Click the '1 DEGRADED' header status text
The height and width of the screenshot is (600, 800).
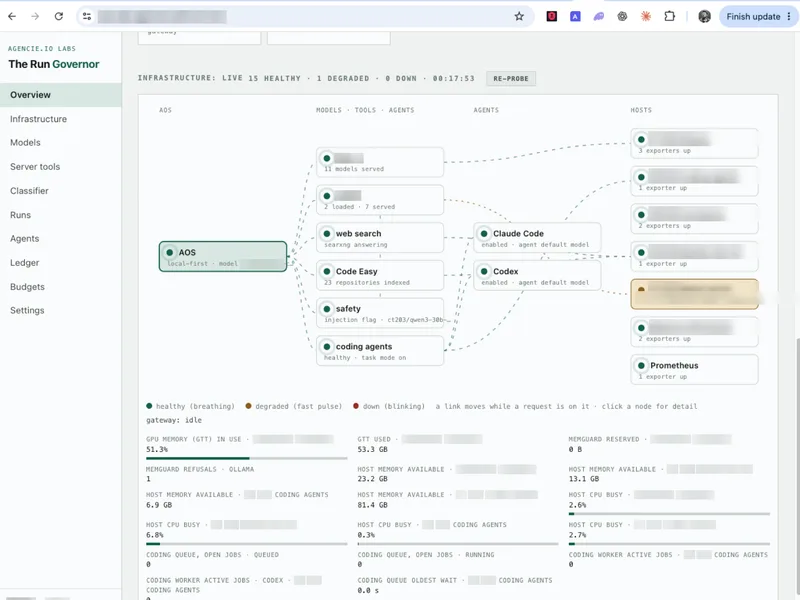tap(343, 78)
